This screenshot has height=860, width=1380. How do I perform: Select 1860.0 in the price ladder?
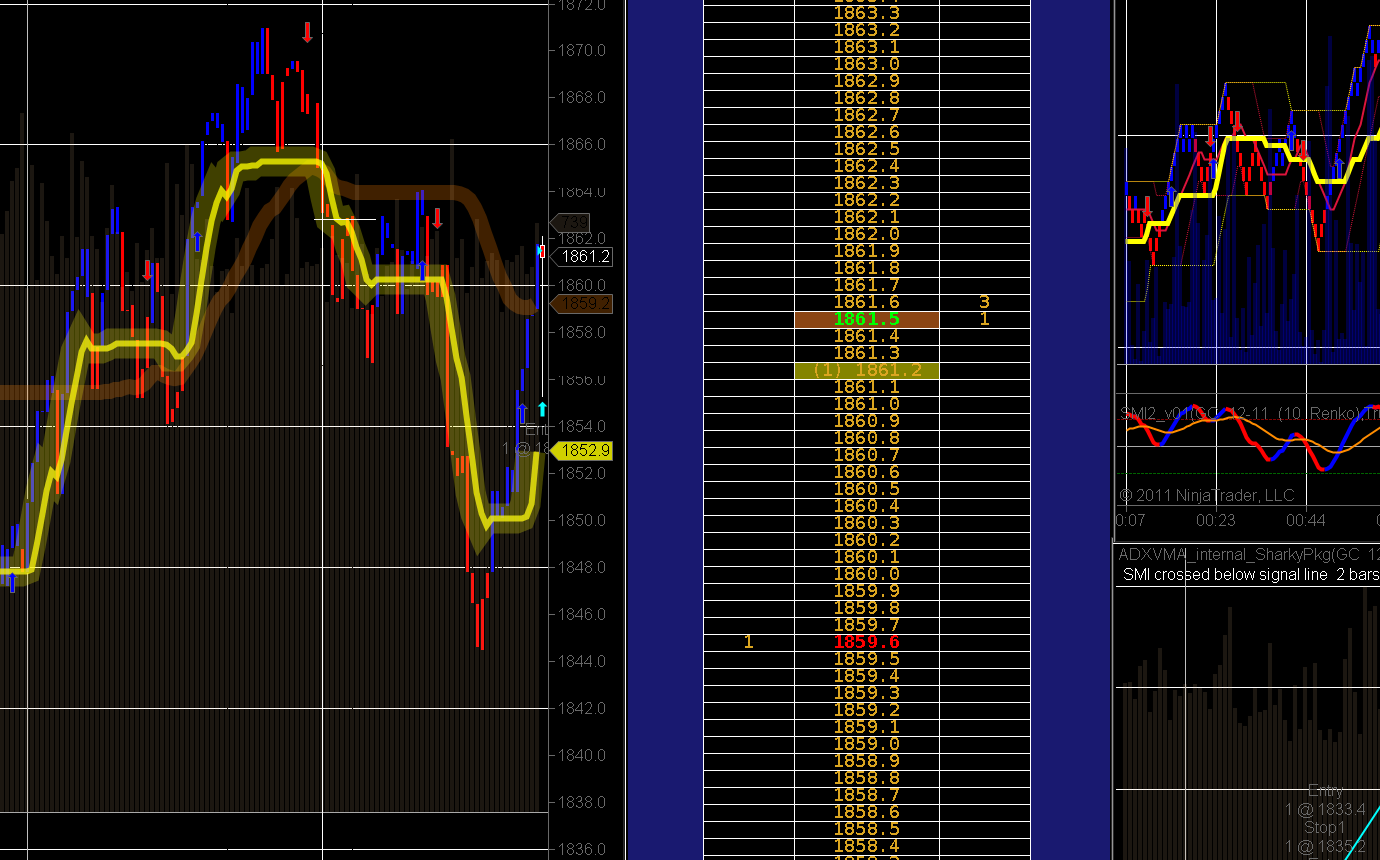click(x=866, y=574)
